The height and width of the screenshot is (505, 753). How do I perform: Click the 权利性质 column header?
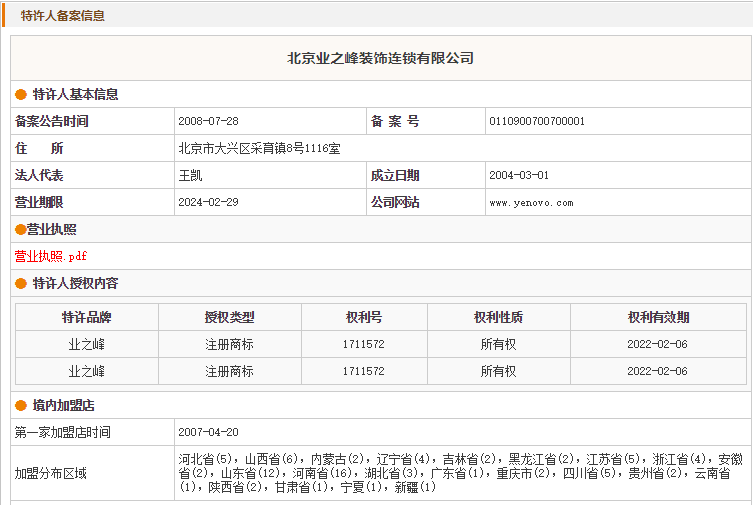tap(498, 318)
